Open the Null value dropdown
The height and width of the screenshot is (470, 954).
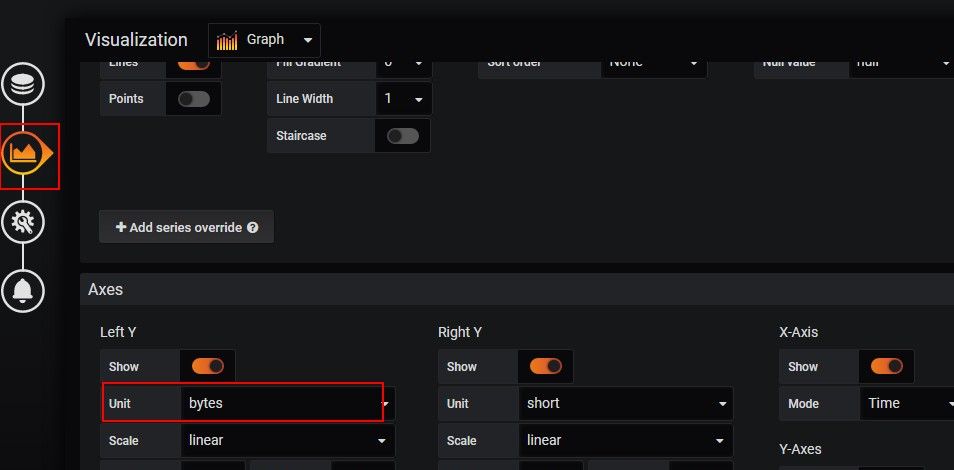tap(901, 67)
